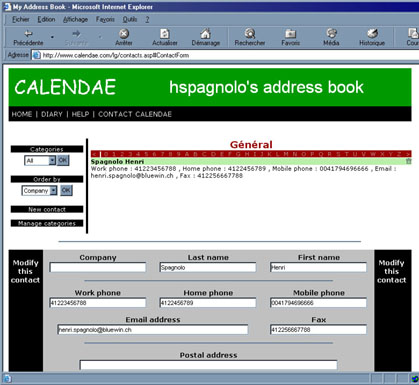The height and width of the screenshot is (385, 419).
Task: Open the Média toolbar icon
Action: point(331,33)
